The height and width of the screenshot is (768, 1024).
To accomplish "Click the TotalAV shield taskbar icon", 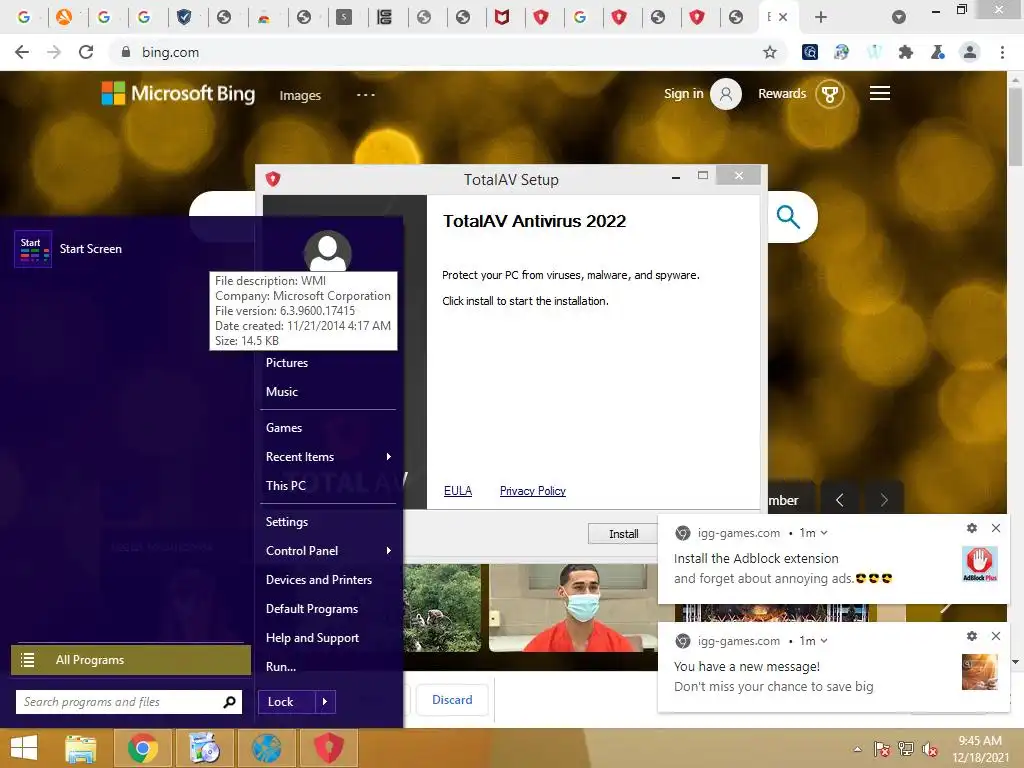I will point(329,748).
